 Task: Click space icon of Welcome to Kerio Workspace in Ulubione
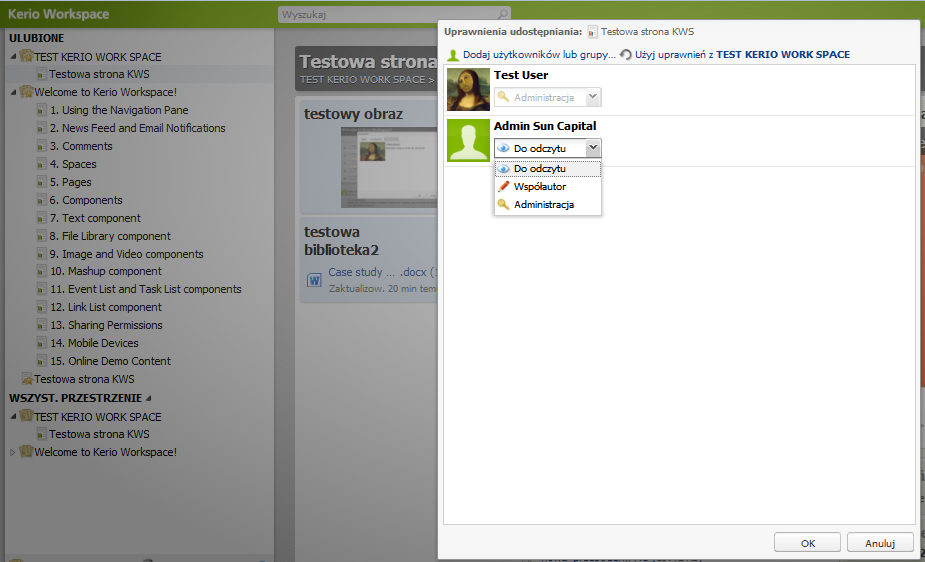coord(27,92)
